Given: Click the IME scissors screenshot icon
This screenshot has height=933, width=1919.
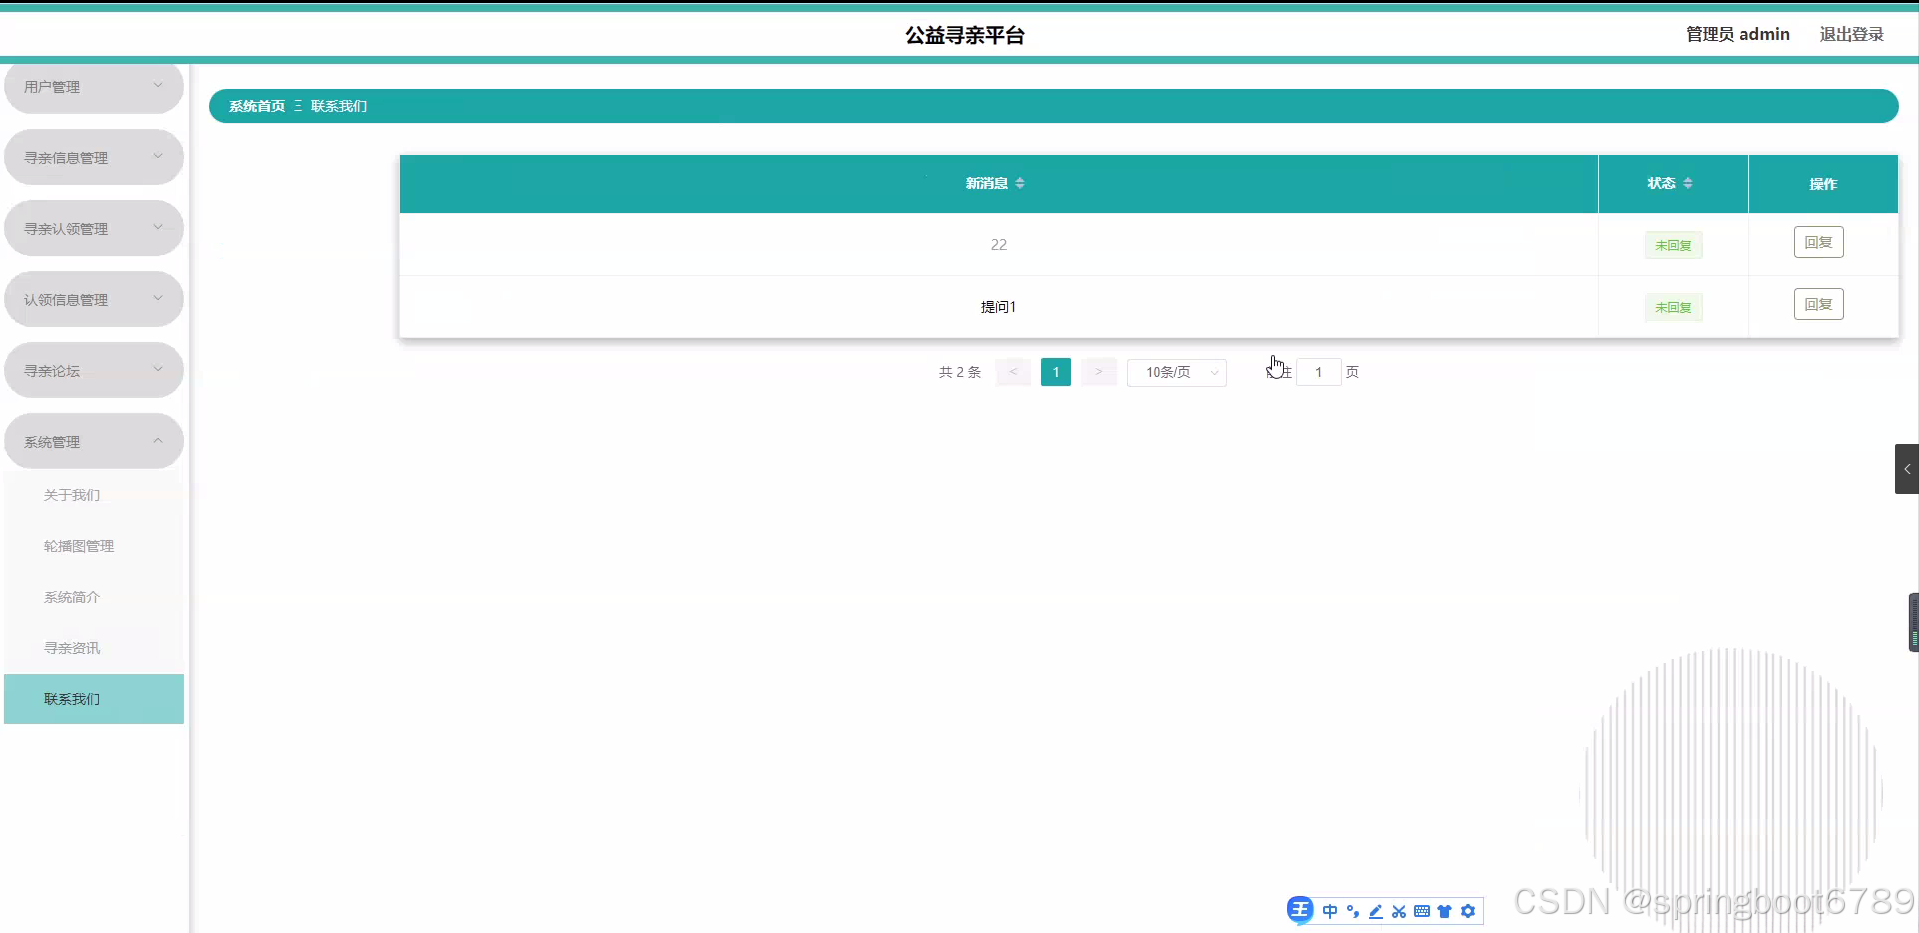Looking at the screenshot, I should 1399,911.
